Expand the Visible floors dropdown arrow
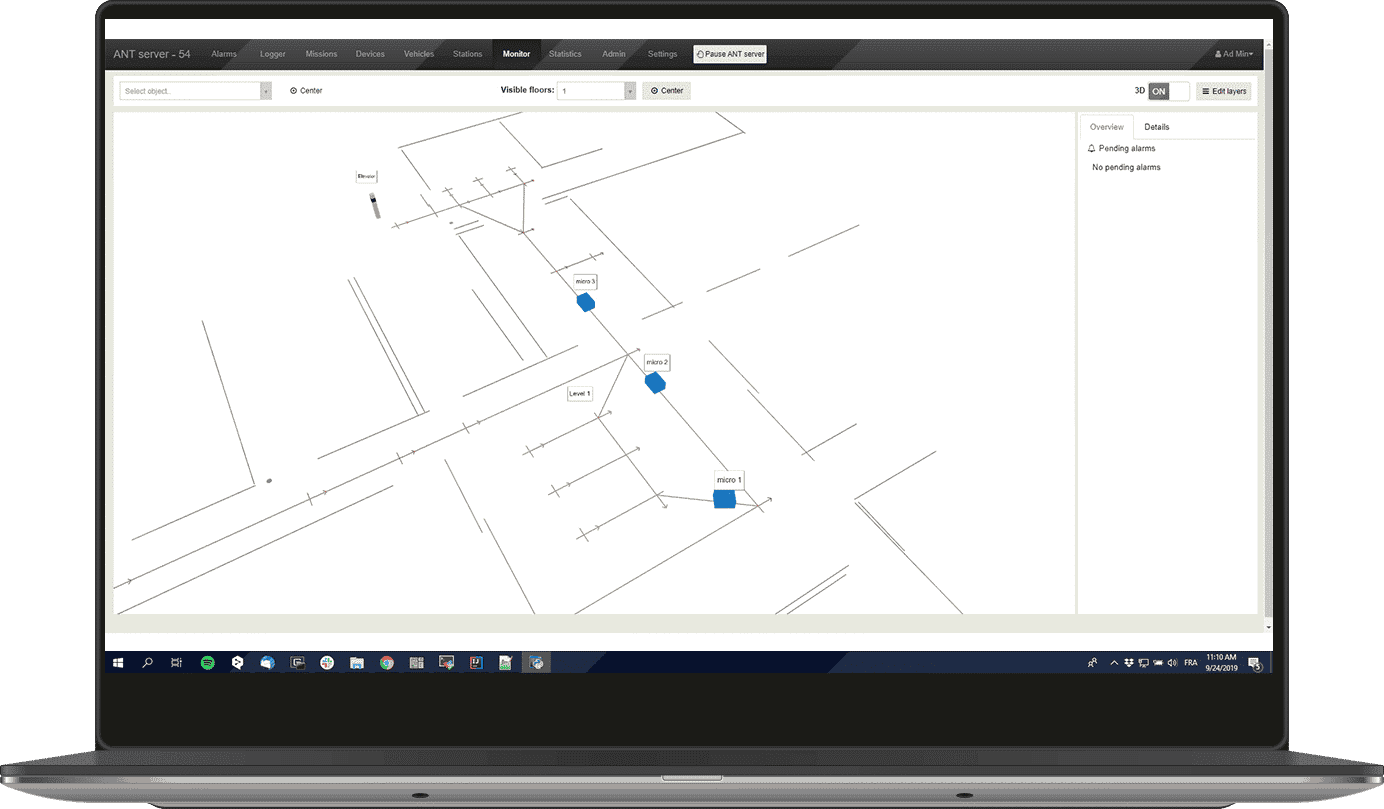The image size is (1384, 809). tap(630, 91)
